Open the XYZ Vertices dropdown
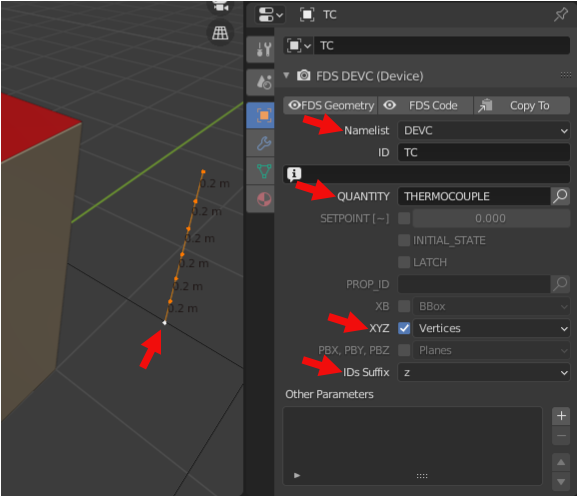This screenshot has width=577, height=496. tap(491, 328)
